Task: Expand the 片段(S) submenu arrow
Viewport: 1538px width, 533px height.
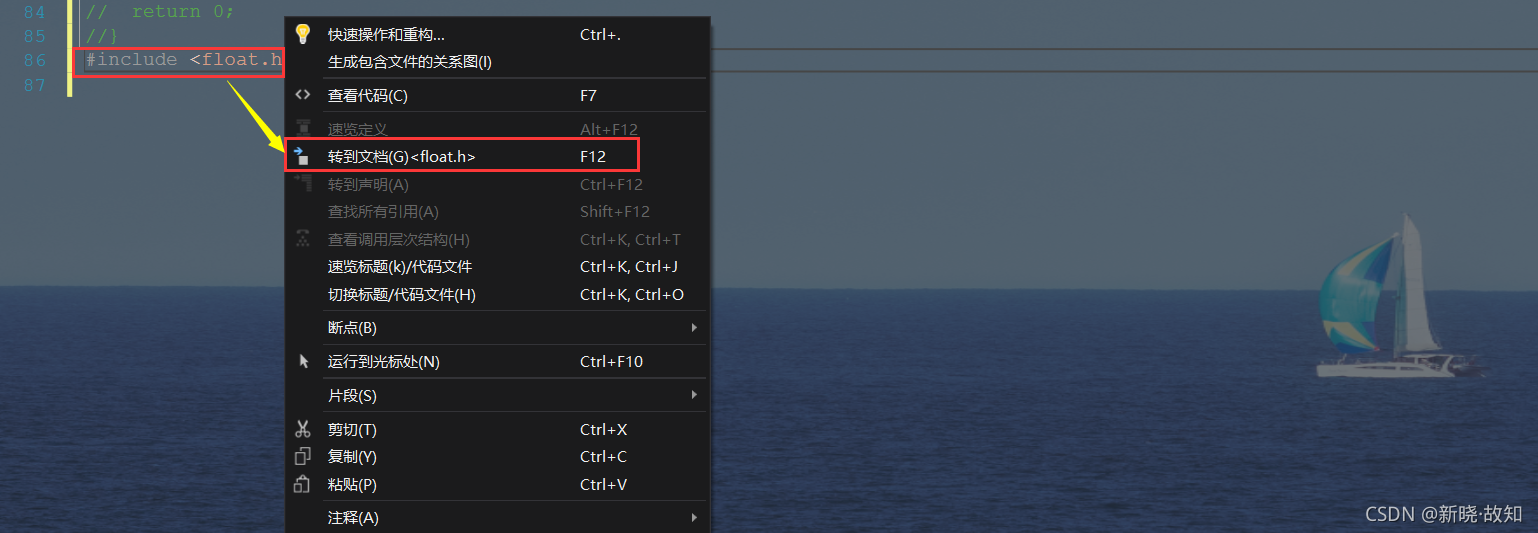Action: (x=694, y=395)
